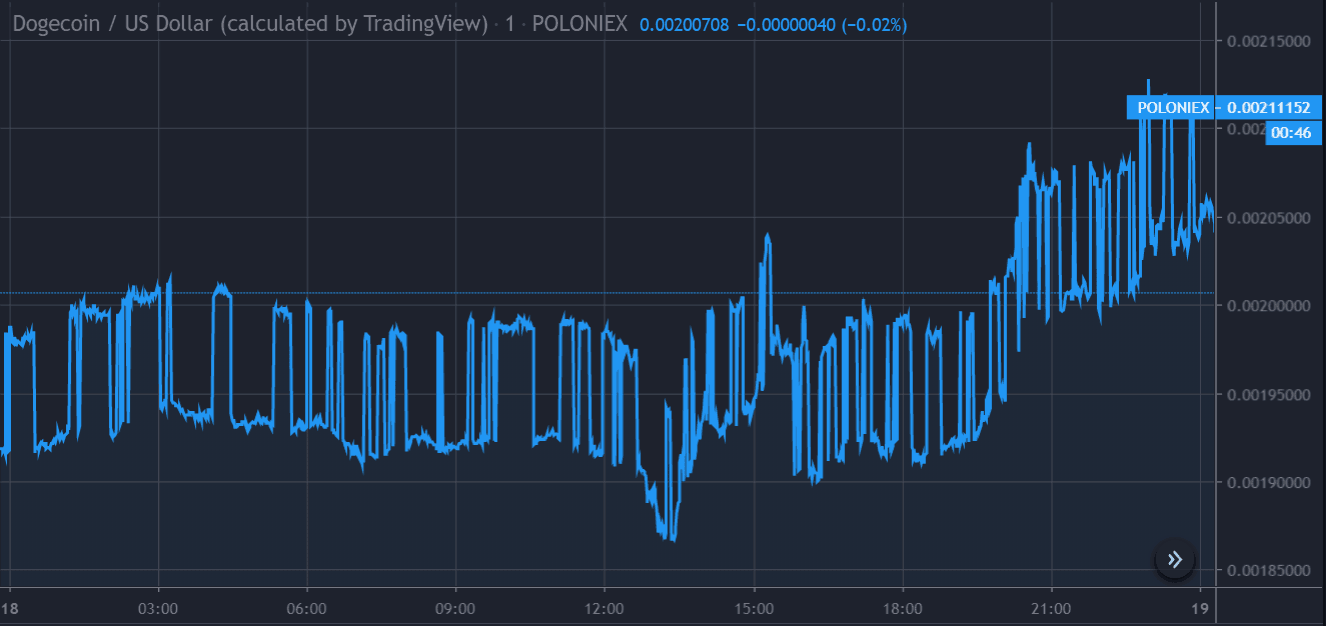Image resolution: width=1326 pixels, height=626 pixels.
Task: Click the interval value 1 in the header
Action: pyautogui.click(x=510, y=24)
